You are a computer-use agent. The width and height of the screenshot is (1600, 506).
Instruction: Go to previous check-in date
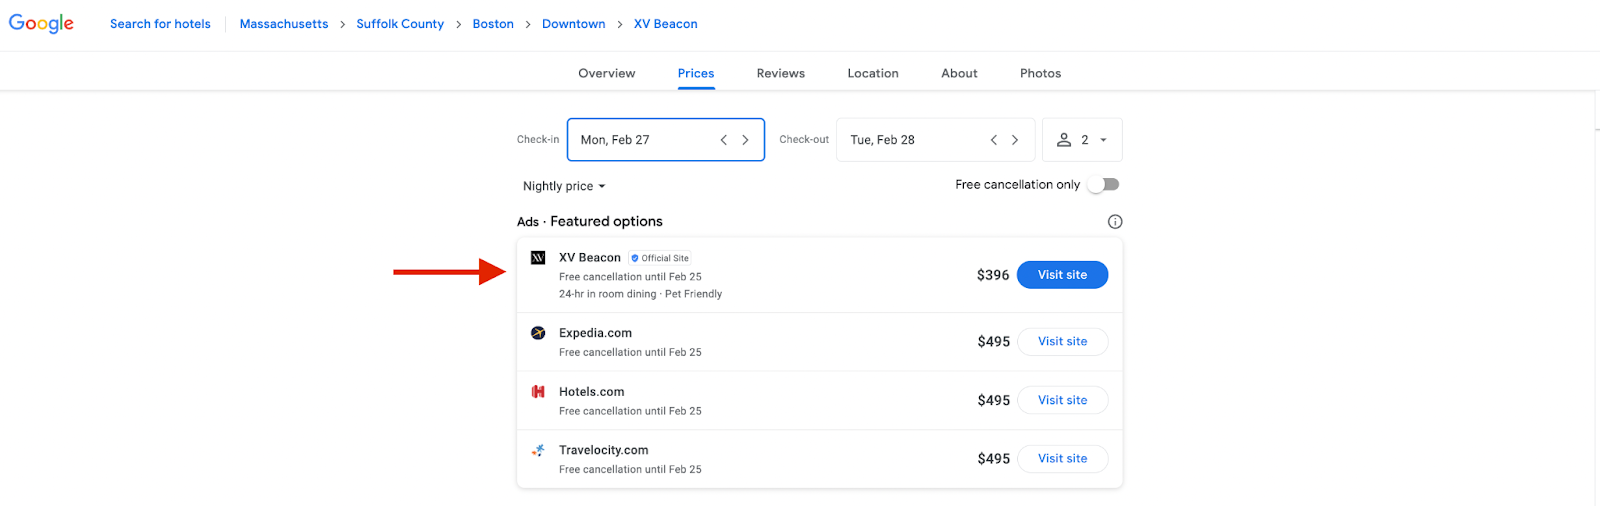coord(724,140)
